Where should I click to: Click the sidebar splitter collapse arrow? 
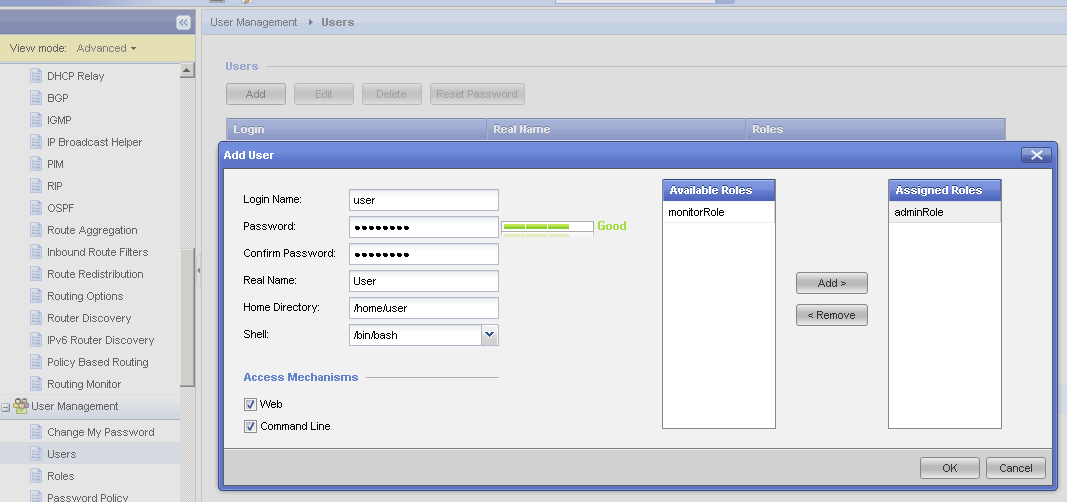pyautogui.click(x=198, y=270)
